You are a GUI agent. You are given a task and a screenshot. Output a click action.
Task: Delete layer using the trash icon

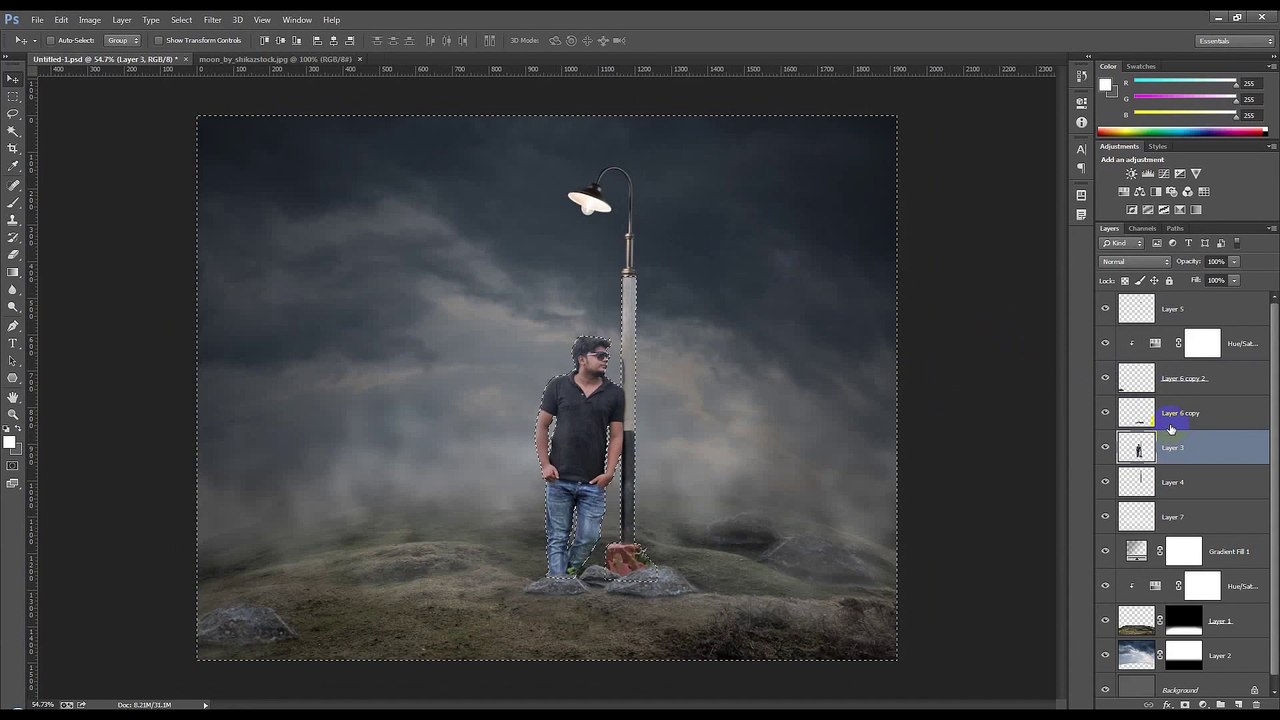tap(1256, 705)
